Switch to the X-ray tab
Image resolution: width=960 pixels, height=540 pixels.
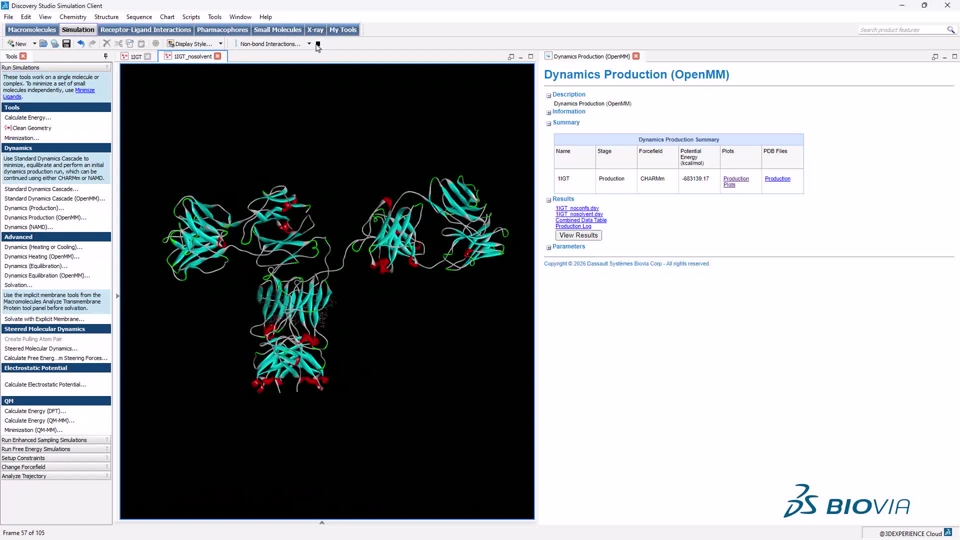click(315, 29)
